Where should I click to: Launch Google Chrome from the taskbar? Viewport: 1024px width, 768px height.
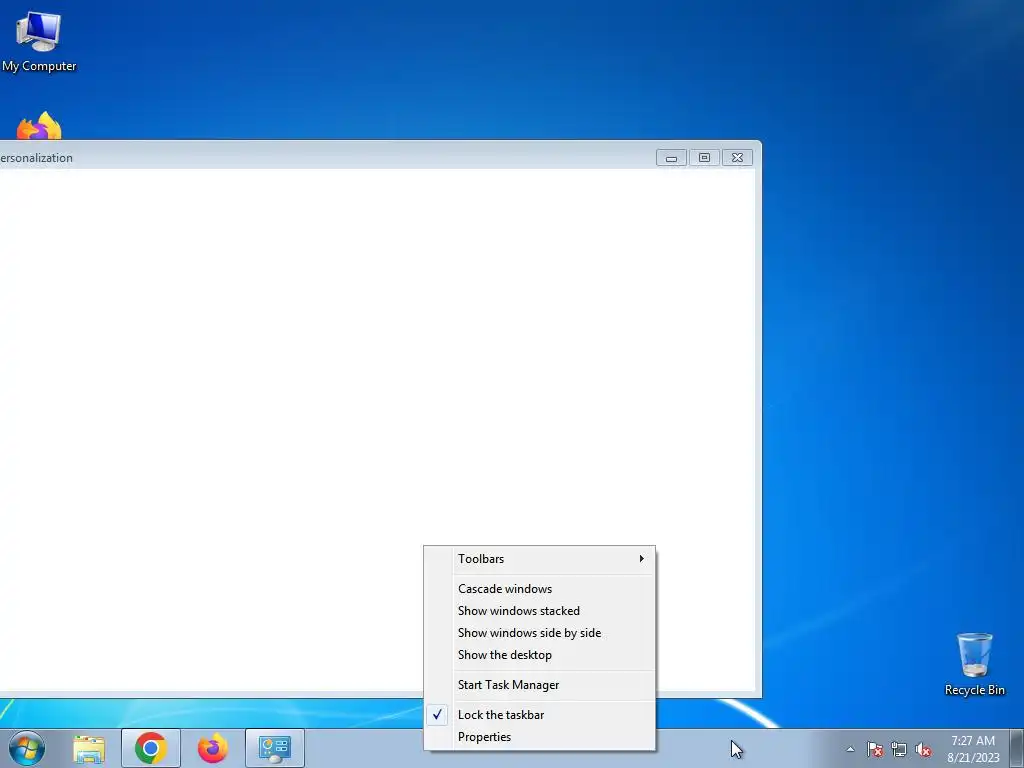(x=151, y=749)
